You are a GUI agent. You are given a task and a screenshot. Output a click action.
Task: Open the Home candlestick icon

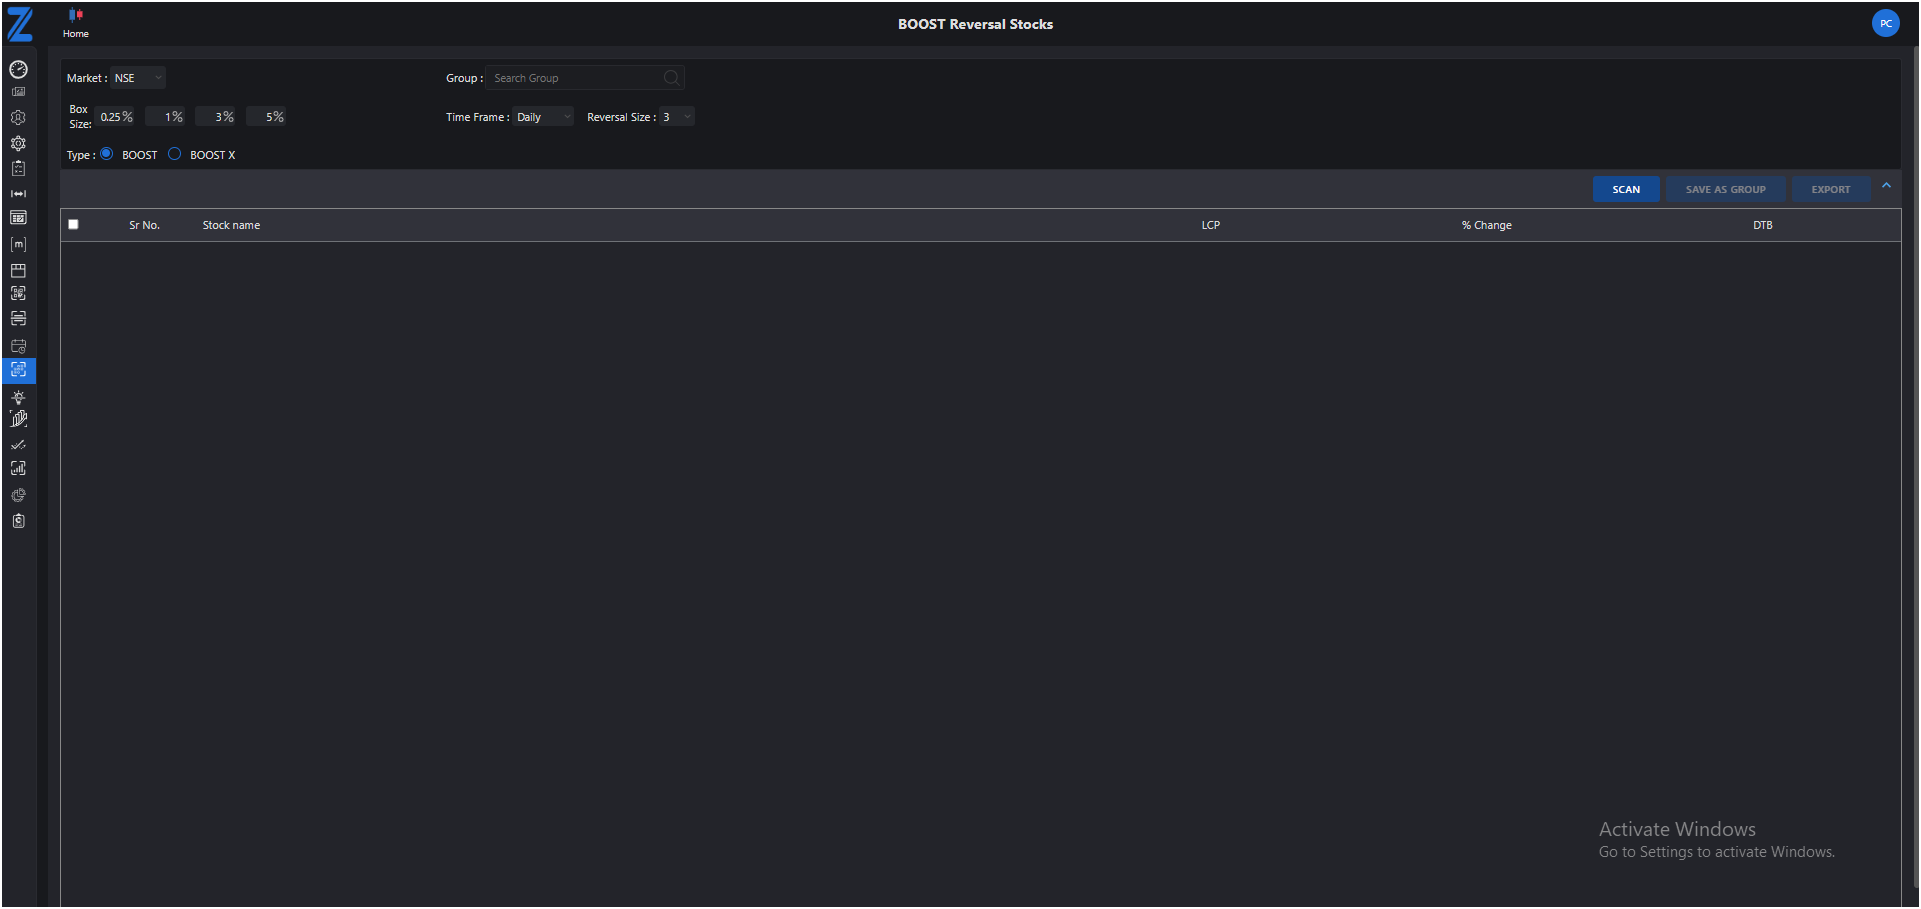point(76,15)
